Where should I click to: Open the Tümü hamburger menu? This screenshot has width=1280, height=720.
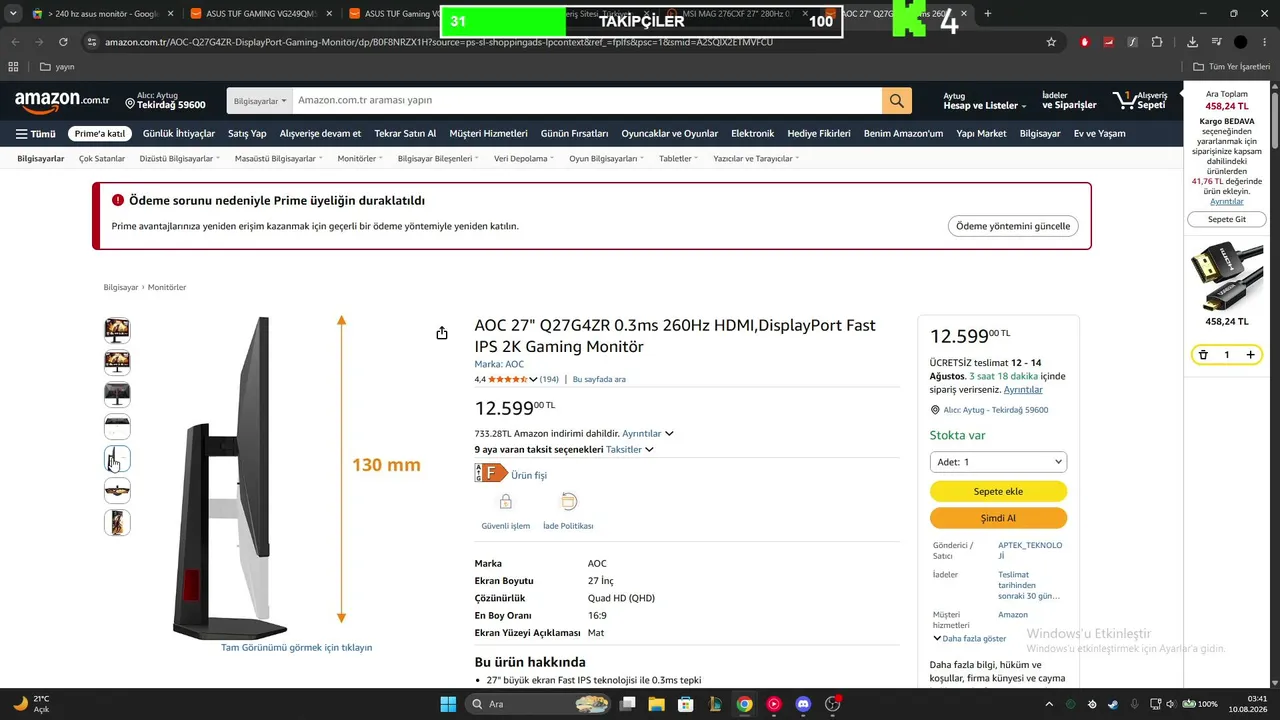35,134
